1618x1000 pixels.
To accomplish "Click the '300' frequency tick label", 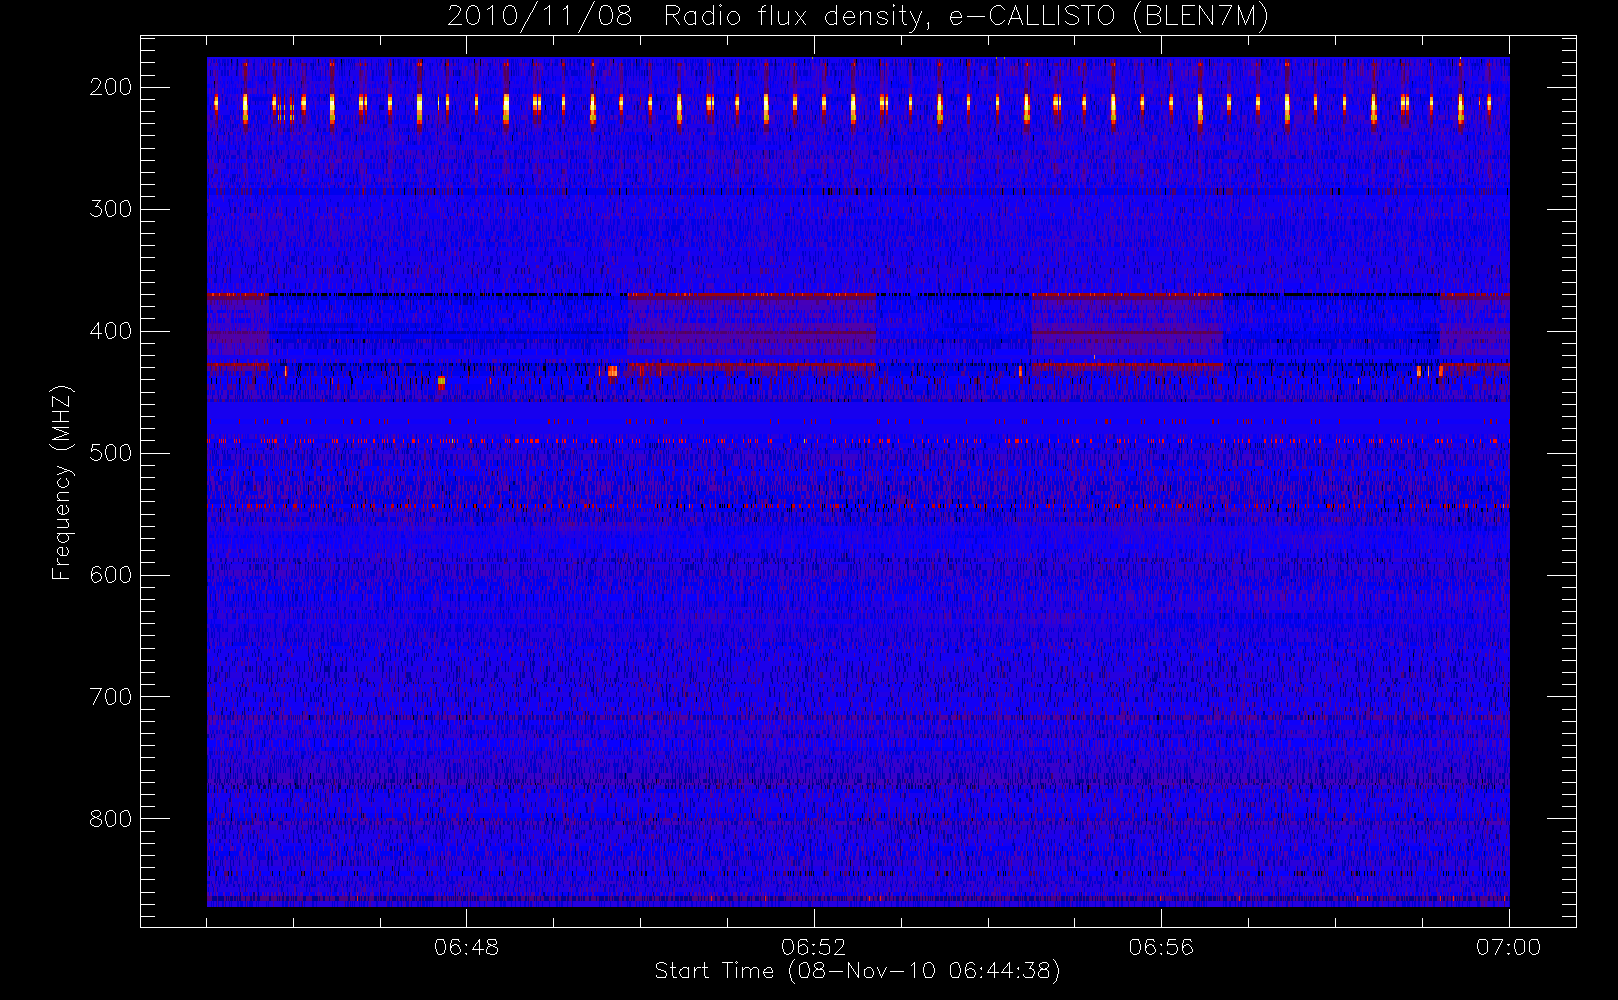I will tap(110, 209).
